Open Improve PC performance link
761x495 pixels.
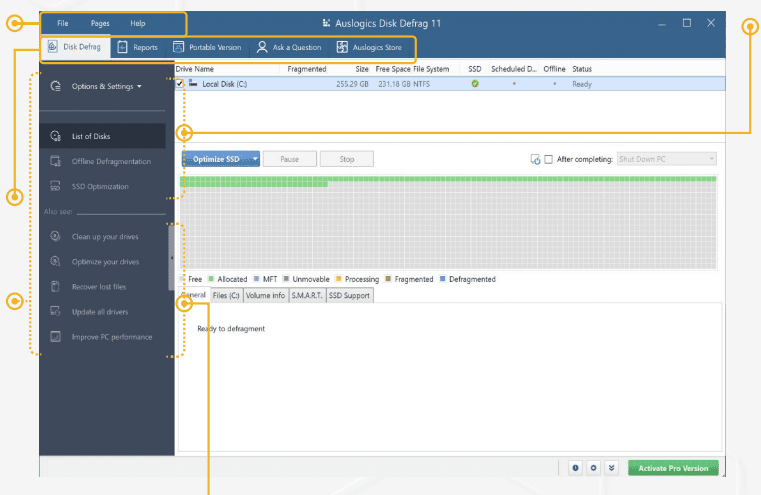tap(112, 337)
